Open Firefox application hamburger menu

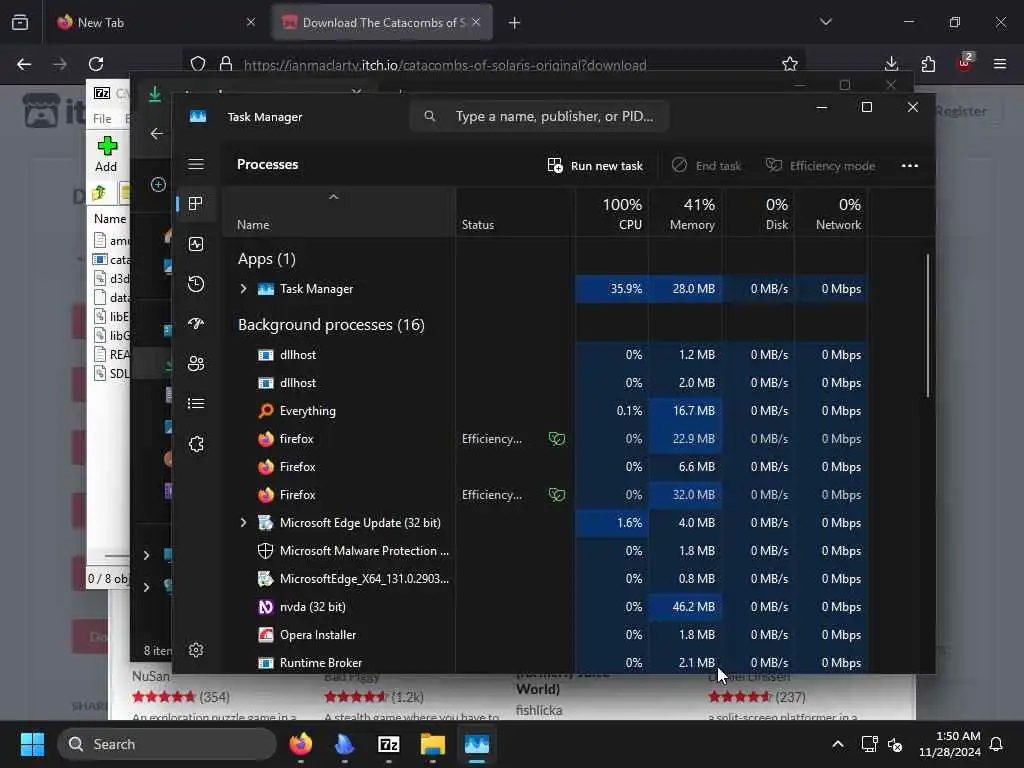point(1000,64)
